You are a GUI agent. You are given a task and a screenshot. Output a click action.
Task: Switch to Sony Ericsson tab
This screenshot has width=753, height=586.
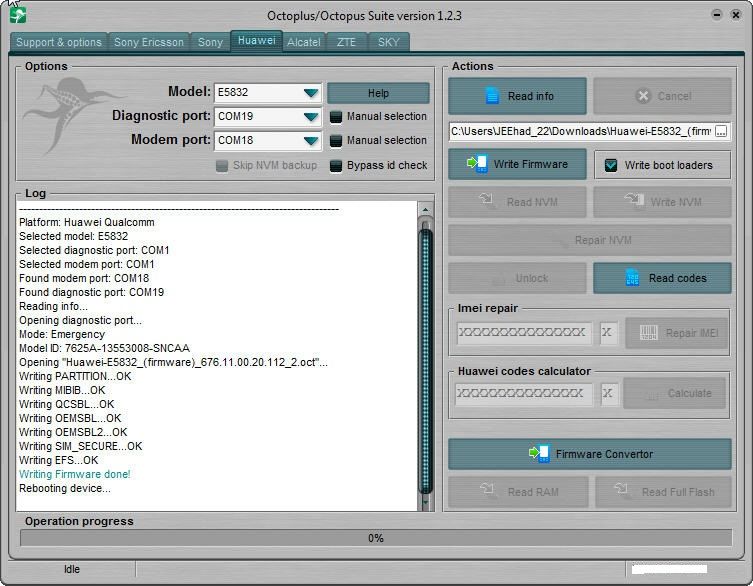149,42
